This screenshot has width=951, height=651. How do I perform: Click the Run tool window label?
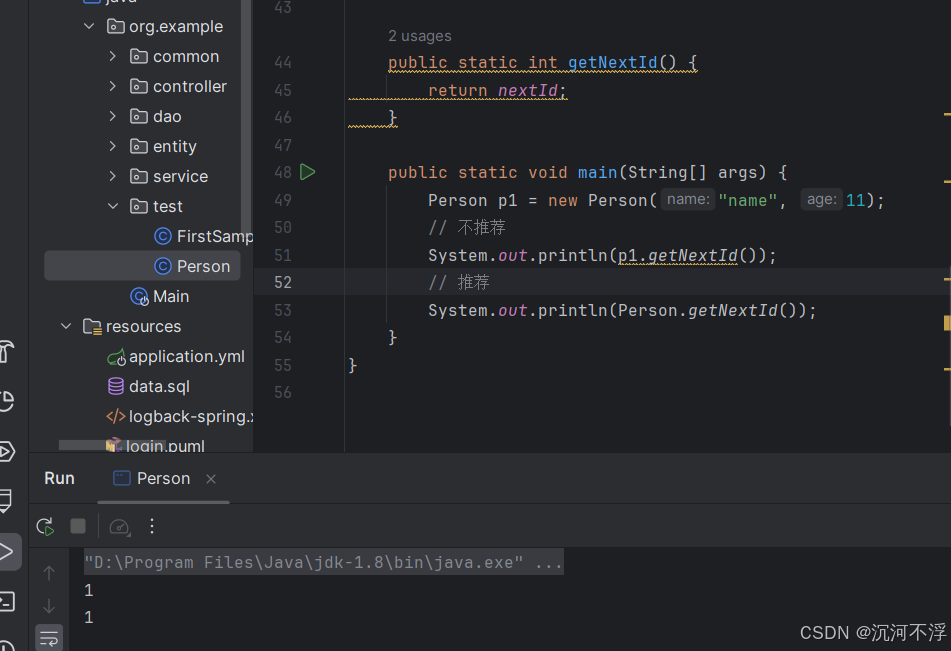pyautogui.click(x=59, y=479)
